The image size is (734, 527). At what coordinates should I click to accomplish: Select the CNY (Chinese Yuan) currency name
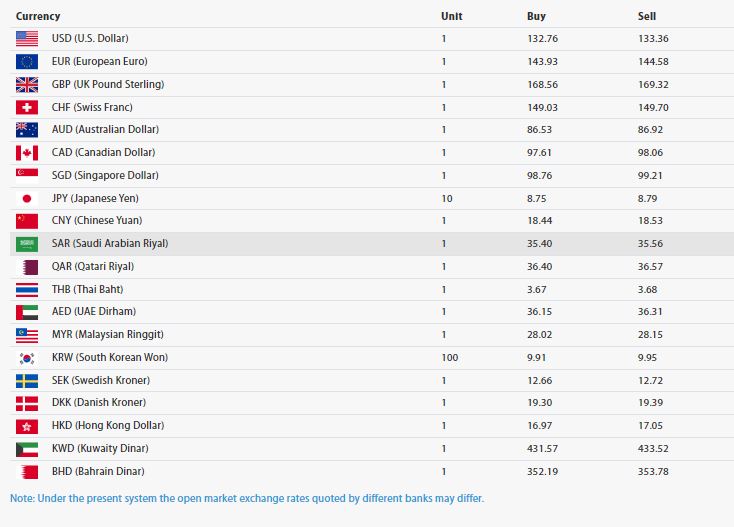96,220
